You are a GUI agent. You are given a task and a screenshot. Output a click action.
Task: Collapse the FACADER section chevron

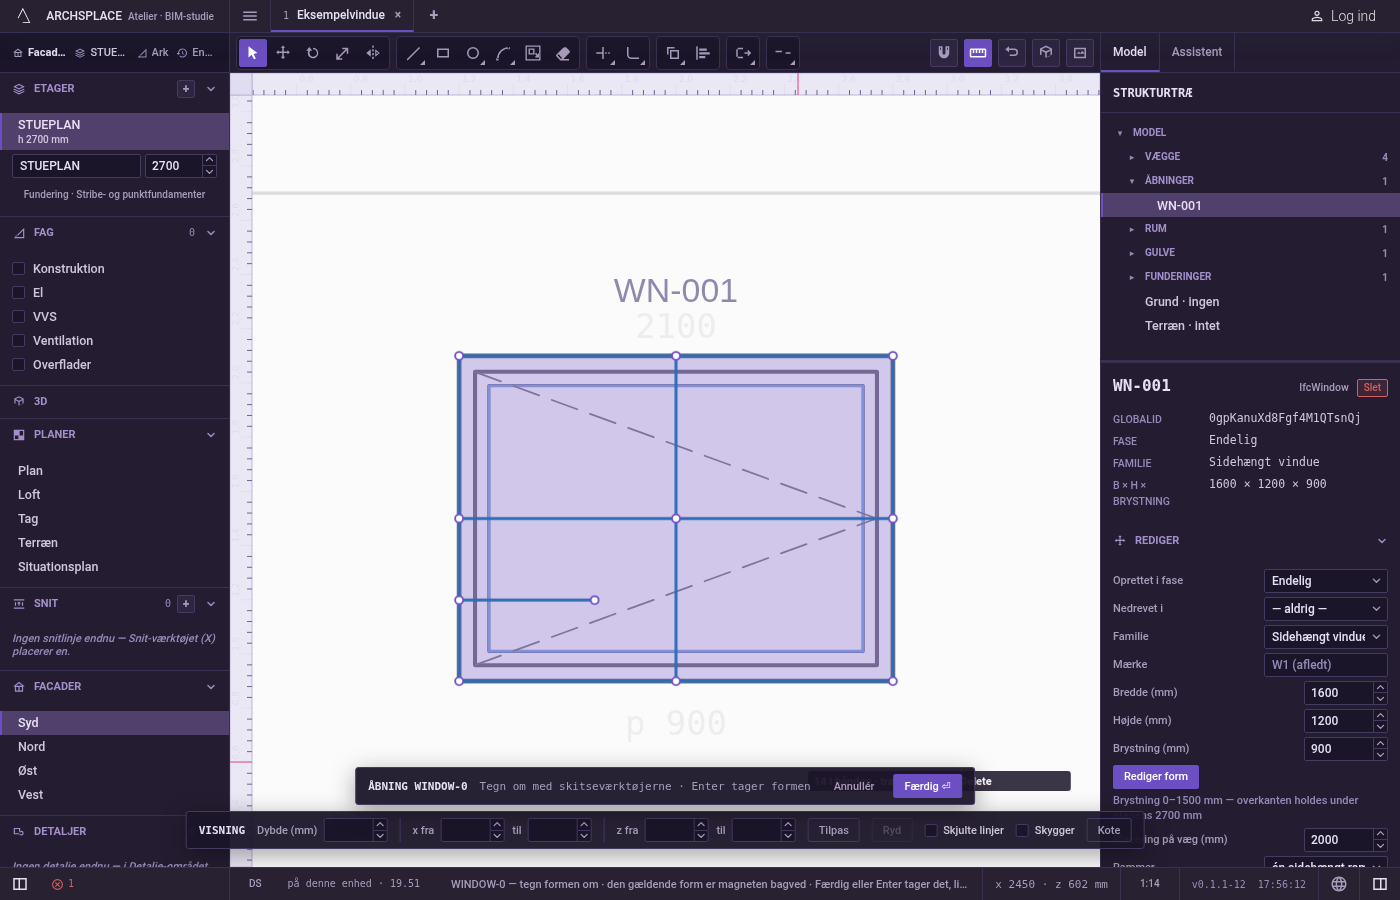pos(211,687)
